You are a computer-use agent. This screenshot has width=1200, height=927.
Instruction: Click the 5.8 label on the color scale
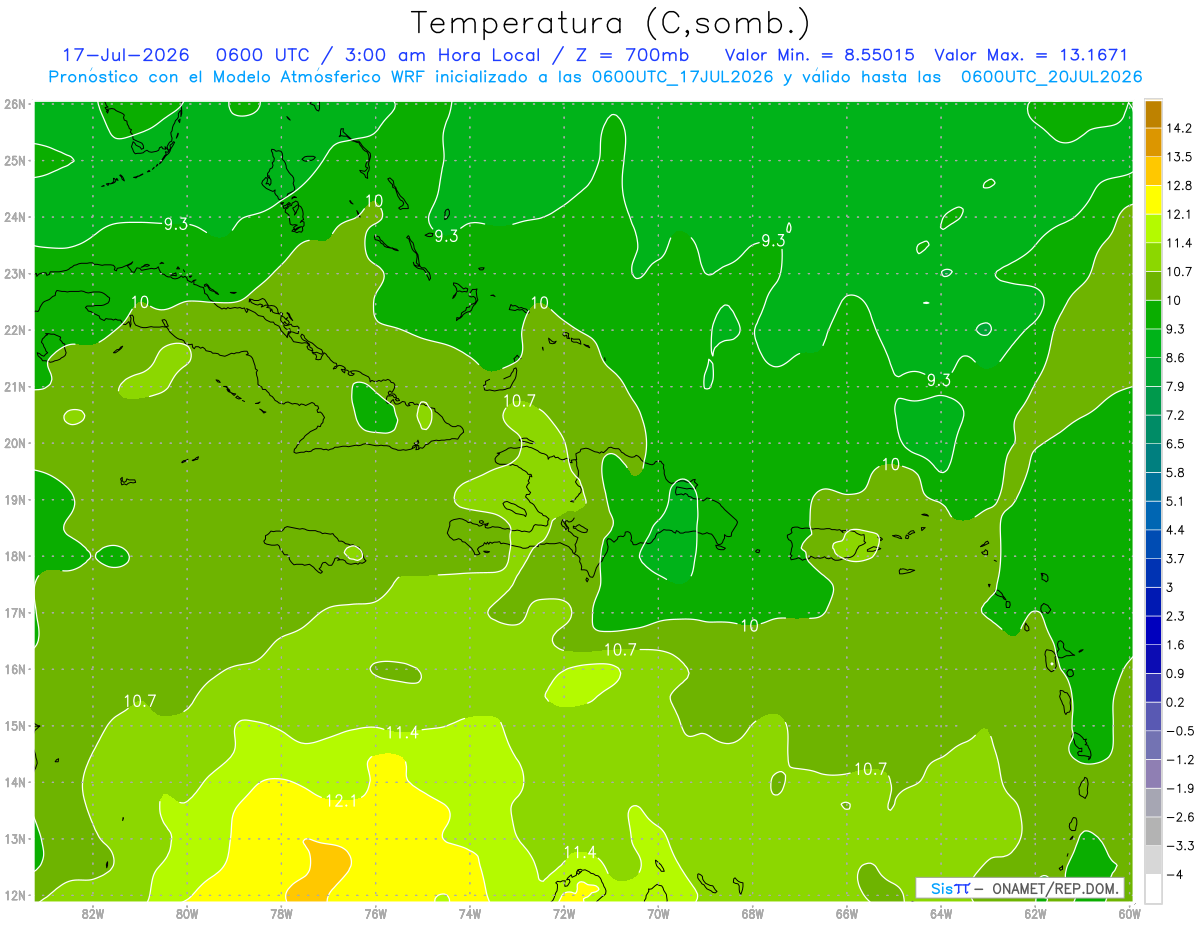1178,472
